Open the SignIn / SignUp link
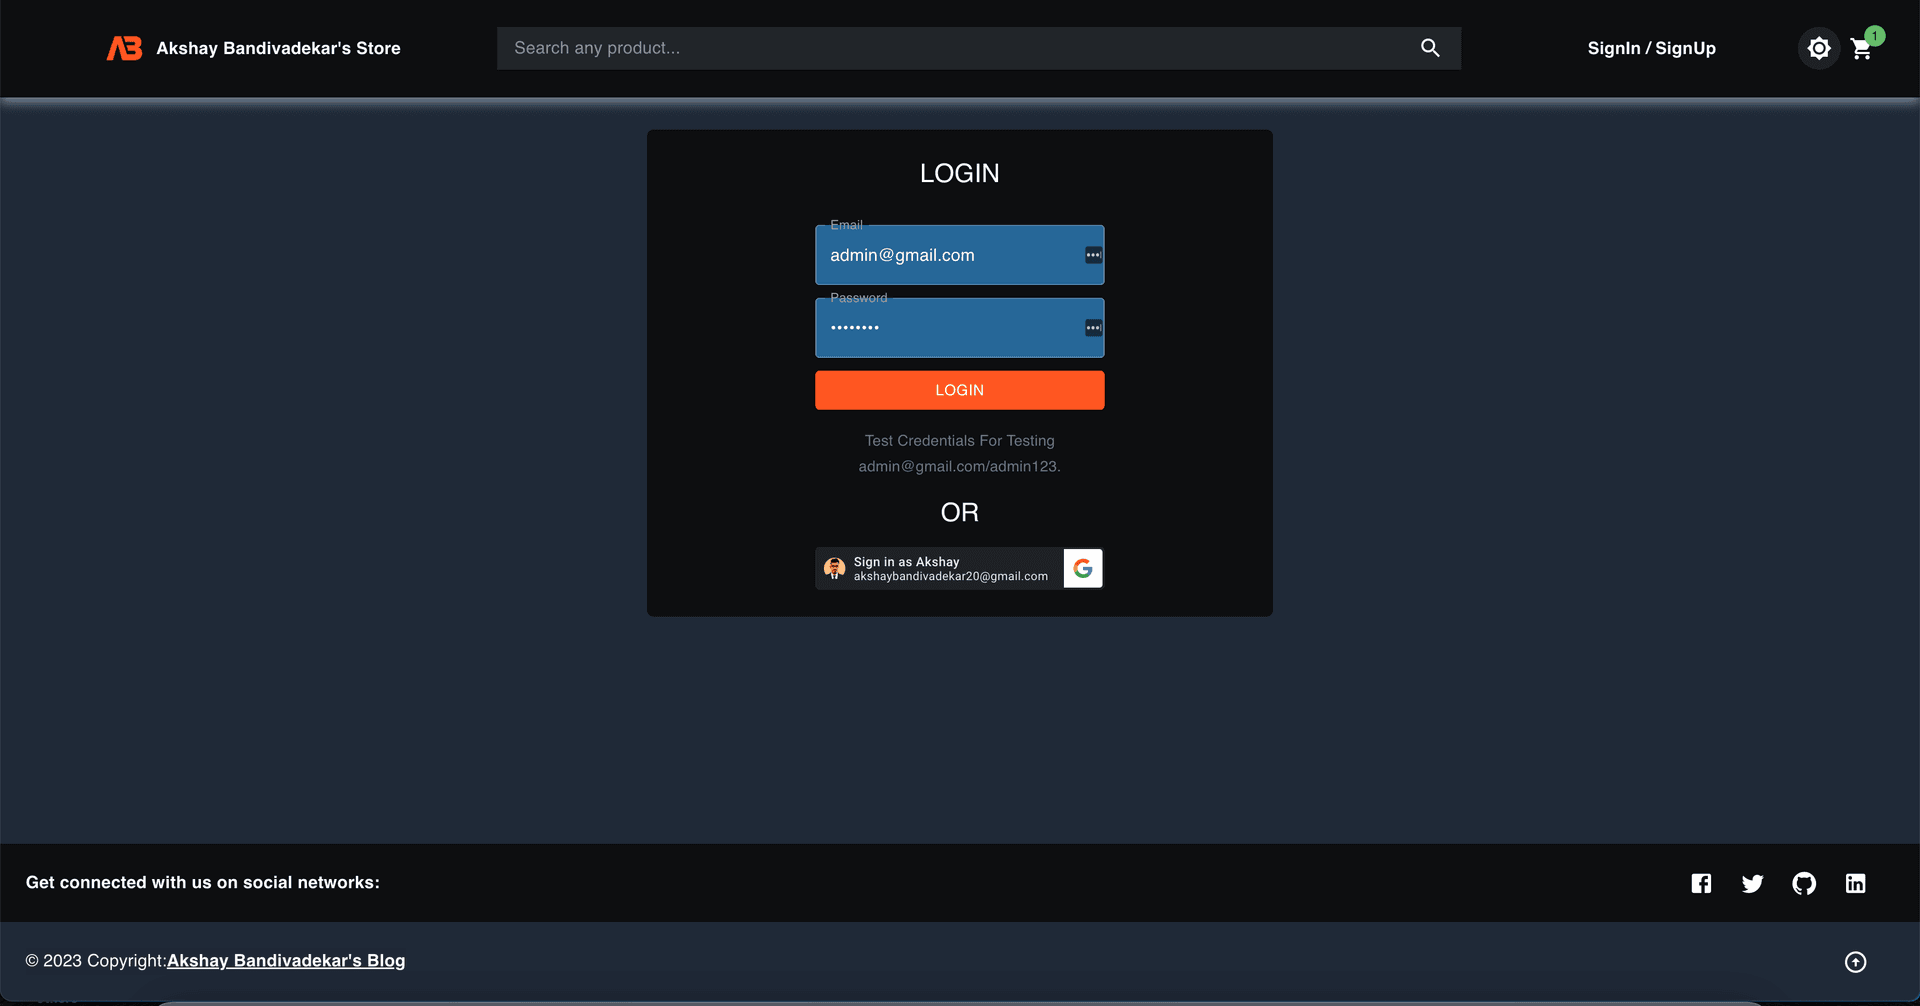Screen dimensions: 1920x1006 pyautogui.click(x=1651, y=48)
